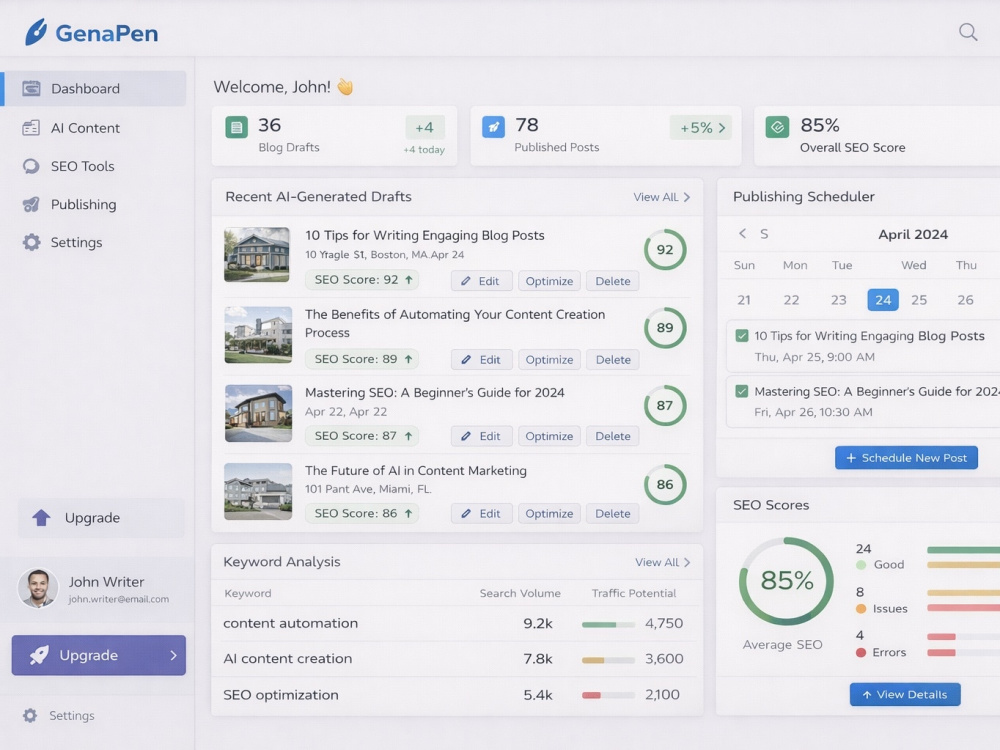This screenshot has width=1000, height=750.
Task: Uncheck the Mastering SEO scheduled post checkbox
Action: (x=742, y=391)
